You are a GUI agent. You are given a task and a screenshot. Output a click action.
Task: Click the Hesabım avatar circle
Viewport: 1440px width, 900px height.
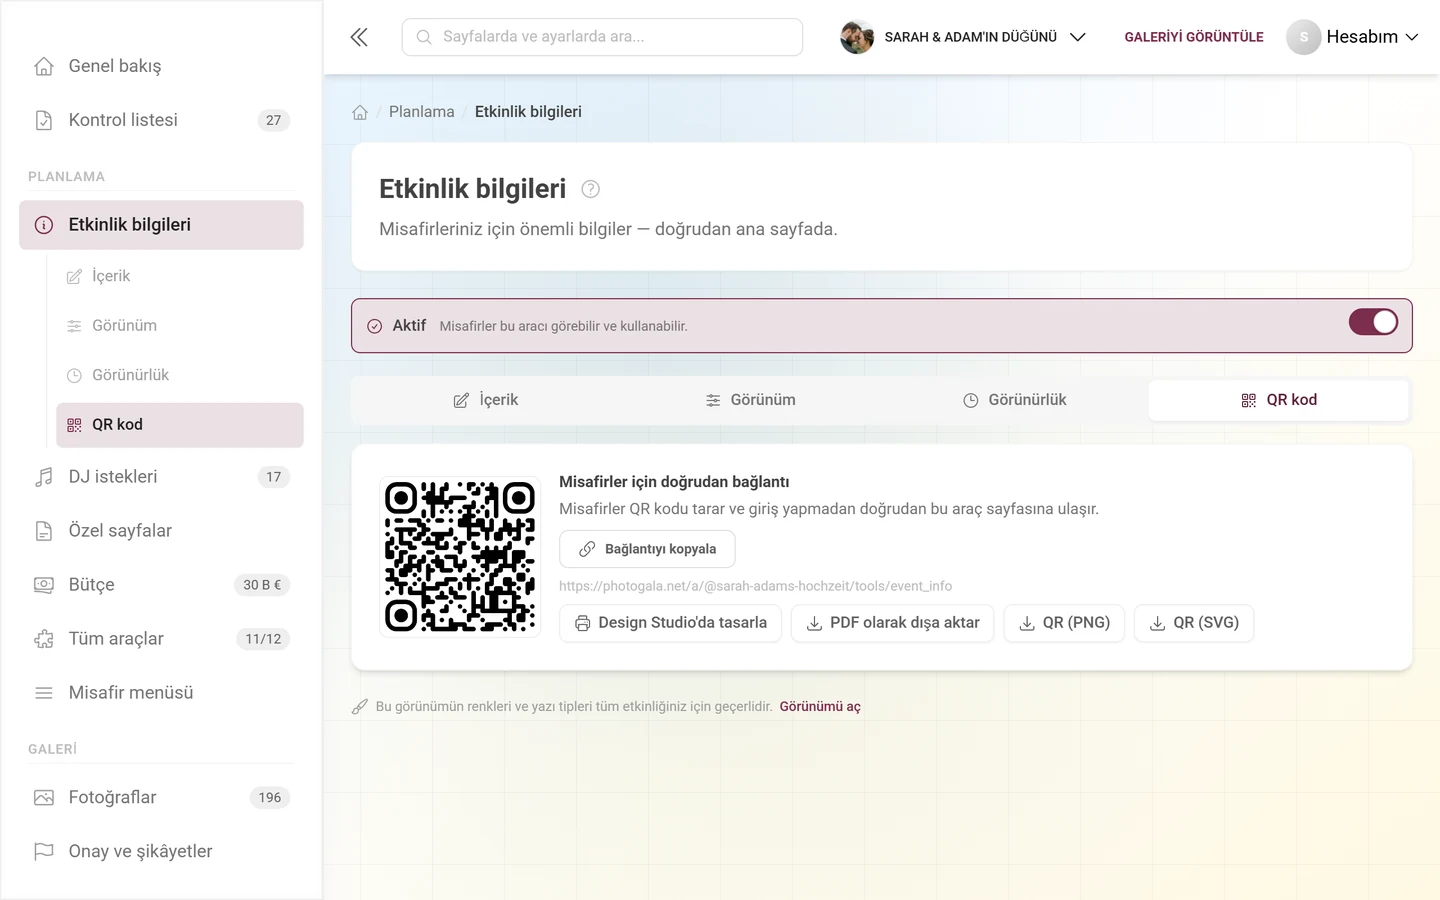(x=1303, y=37)
